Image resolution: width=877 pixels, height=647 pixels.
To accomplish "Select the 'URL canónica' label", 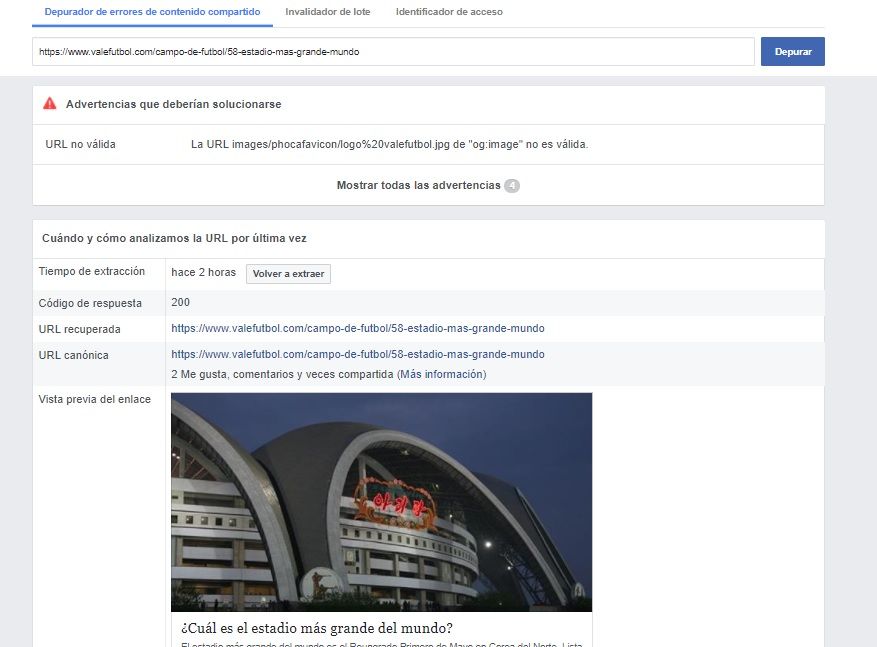I will click(73, 355).
